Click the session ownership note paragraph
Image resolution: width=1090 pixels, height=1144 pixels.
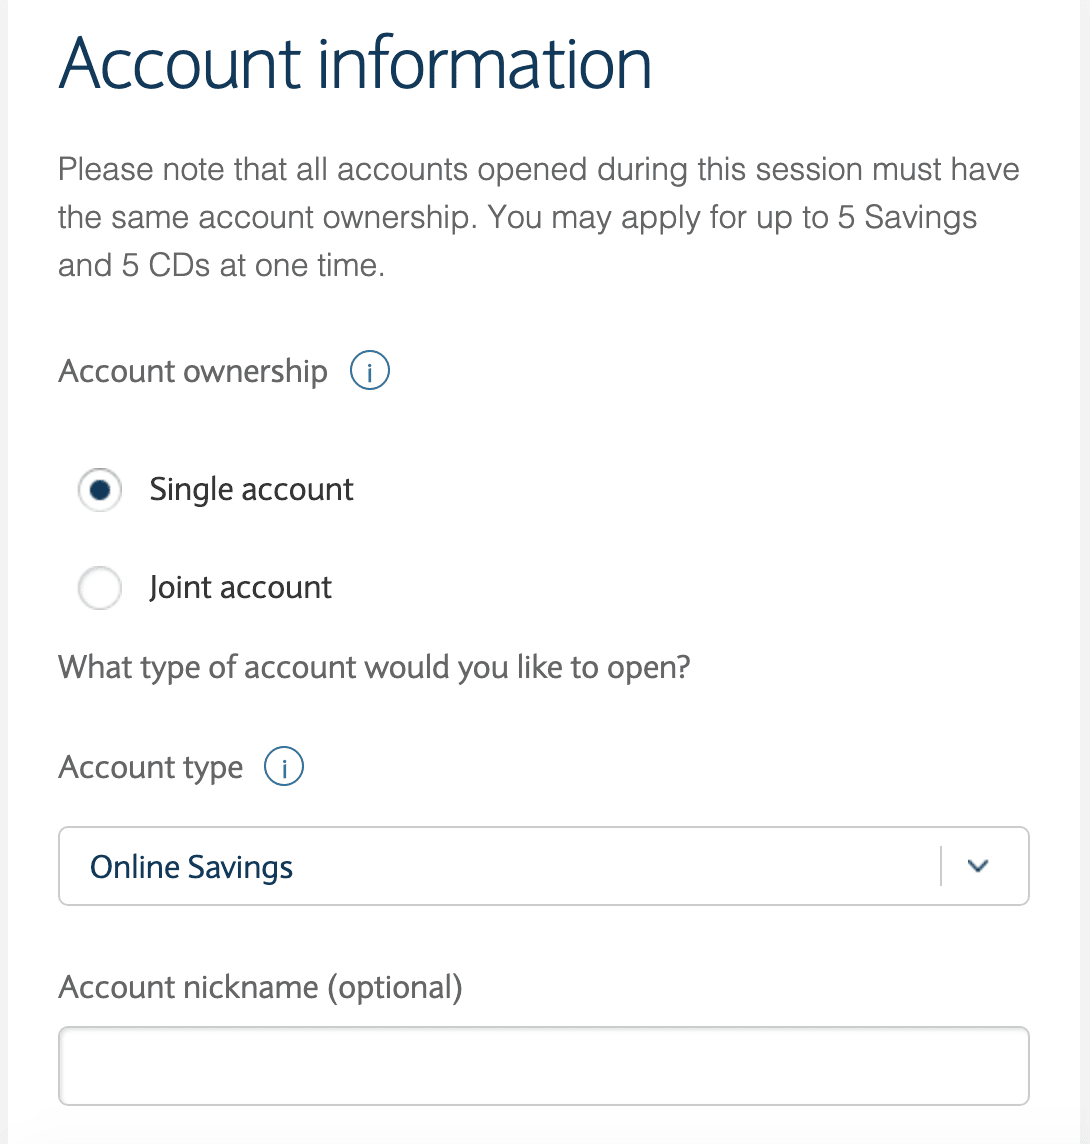point(538,217)
